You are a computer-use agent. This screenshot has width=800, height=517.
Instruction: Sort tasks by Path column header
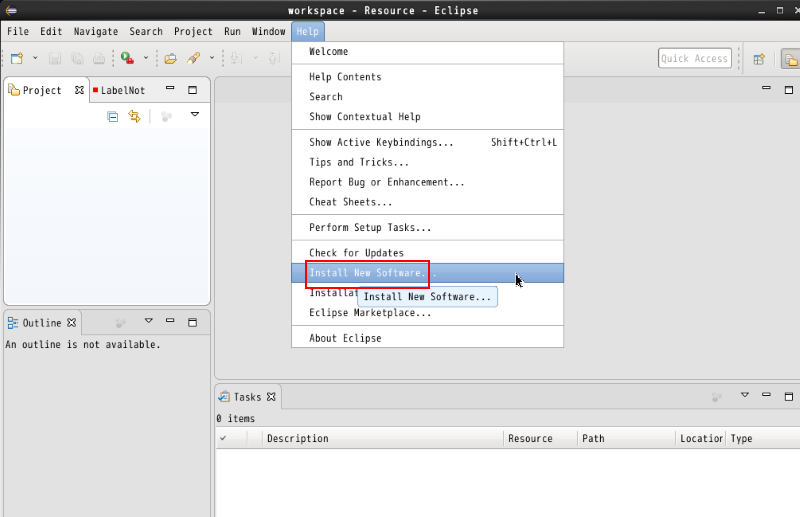[627, 438]
